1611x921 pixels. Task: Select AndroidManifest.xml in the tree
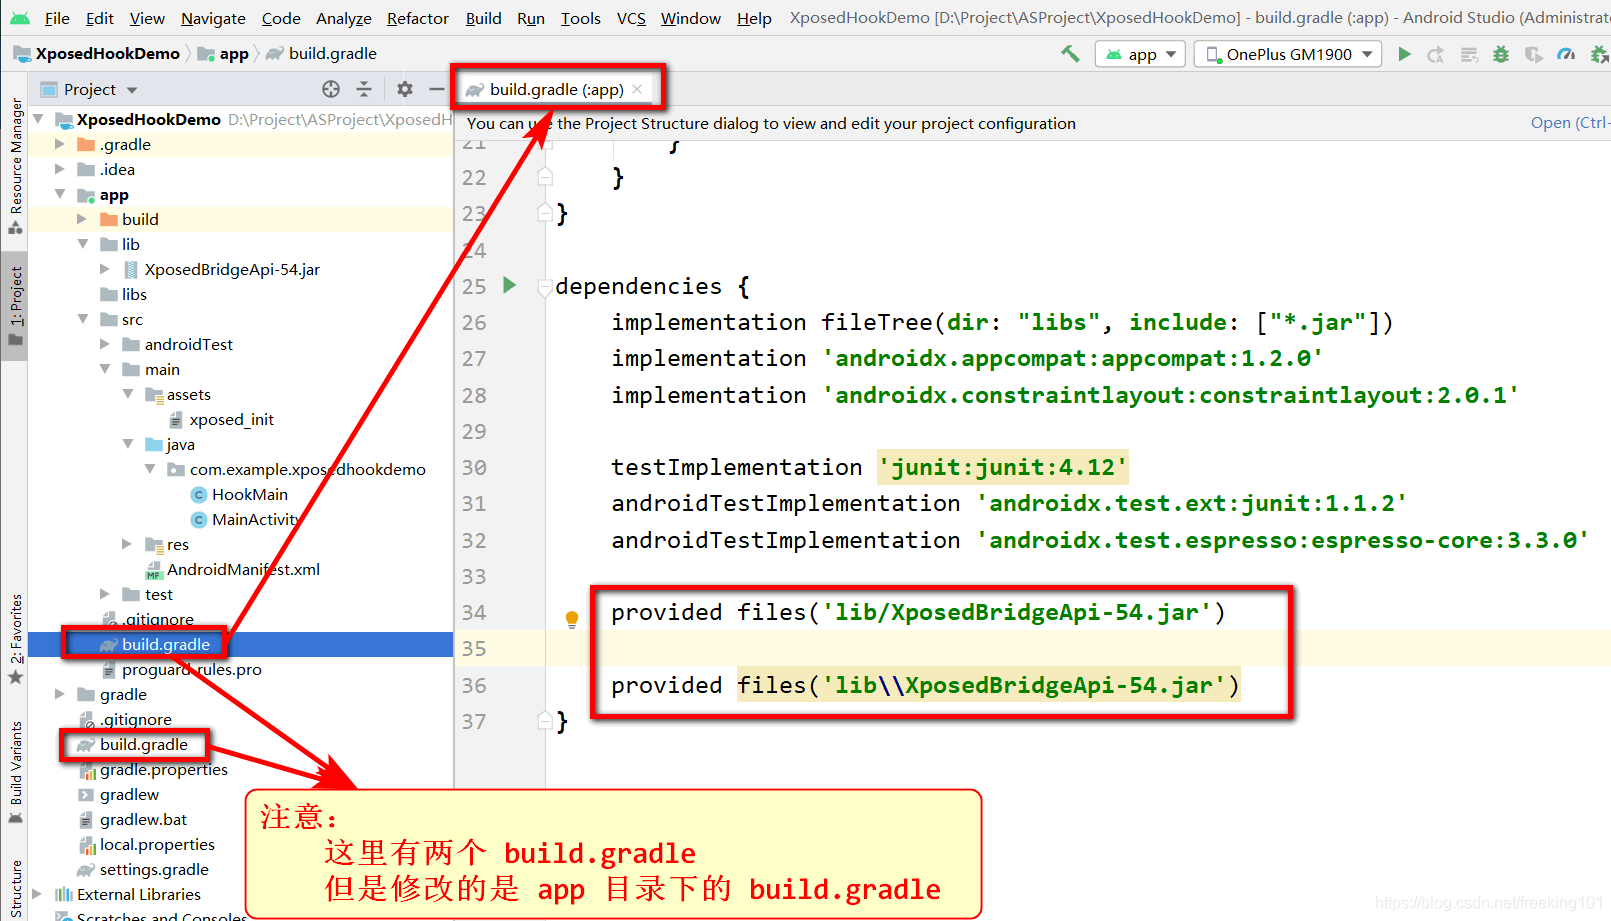(243, 569)
